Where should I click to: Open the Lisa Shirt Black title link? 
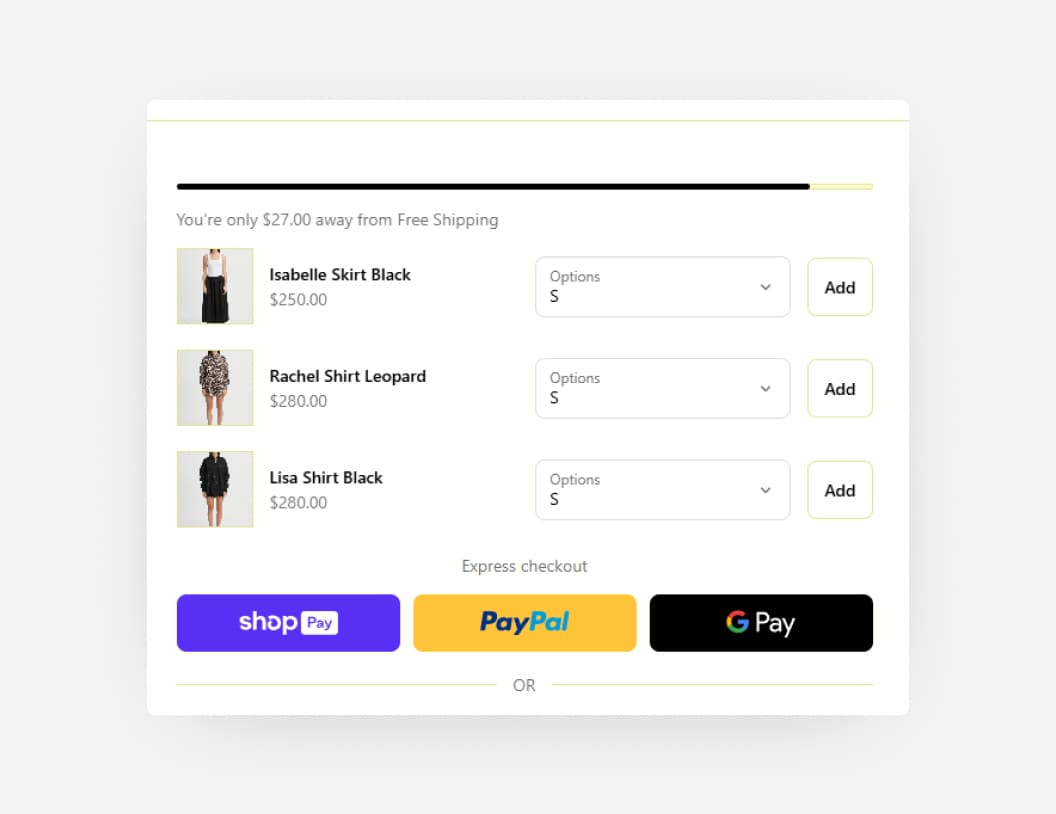326,478
